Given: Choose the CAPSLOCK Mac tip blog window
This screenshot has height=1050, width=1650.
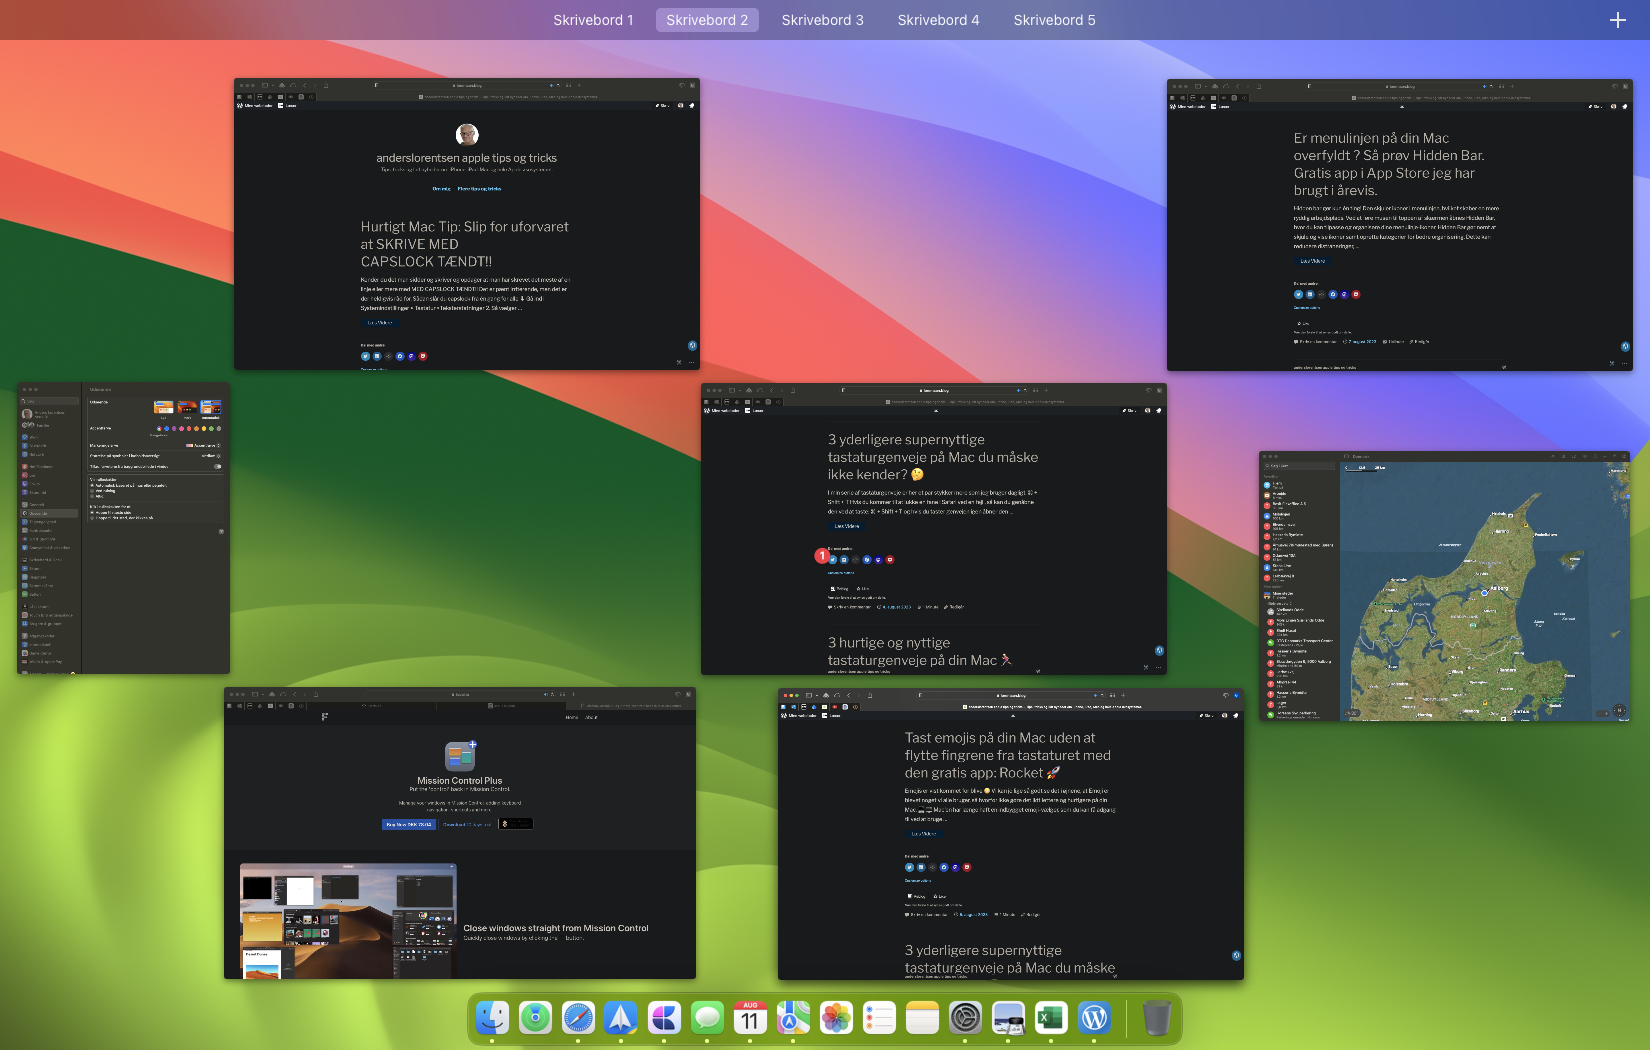Looking at the screenshot, I should coord(466,224).
